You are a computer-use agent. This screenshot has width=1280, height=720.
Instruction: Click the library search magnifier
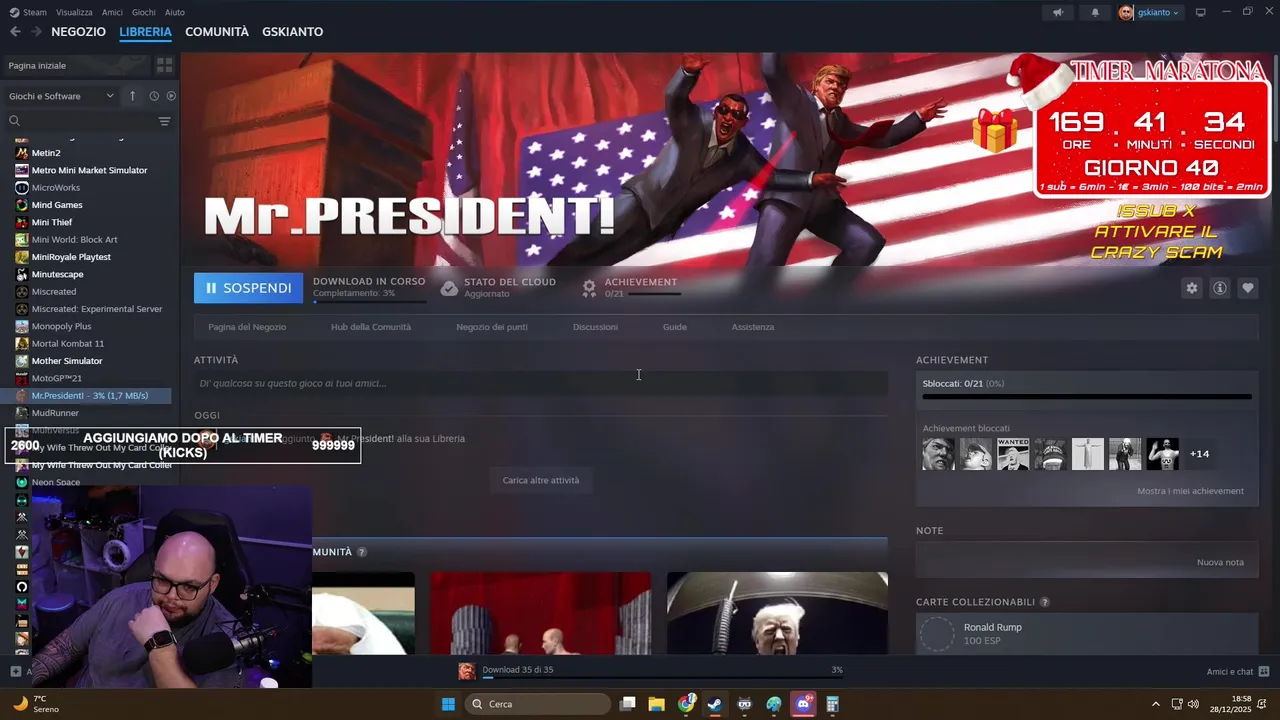coord(14,121)
